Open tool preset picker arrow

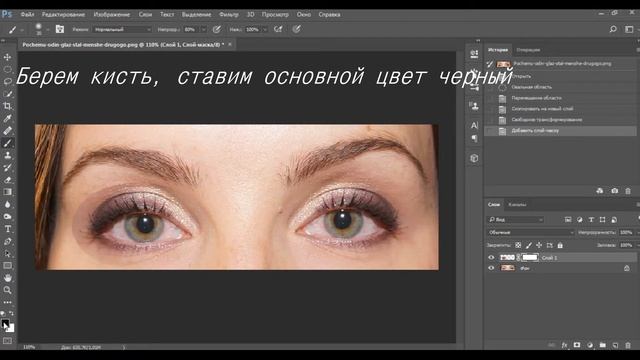click(x=22, y=30)
